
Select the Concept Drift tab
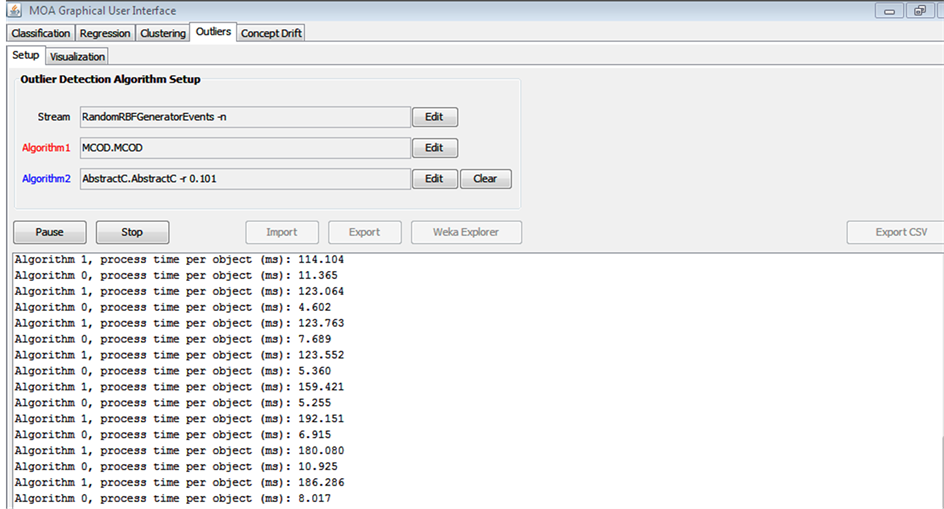coord(271,33)
